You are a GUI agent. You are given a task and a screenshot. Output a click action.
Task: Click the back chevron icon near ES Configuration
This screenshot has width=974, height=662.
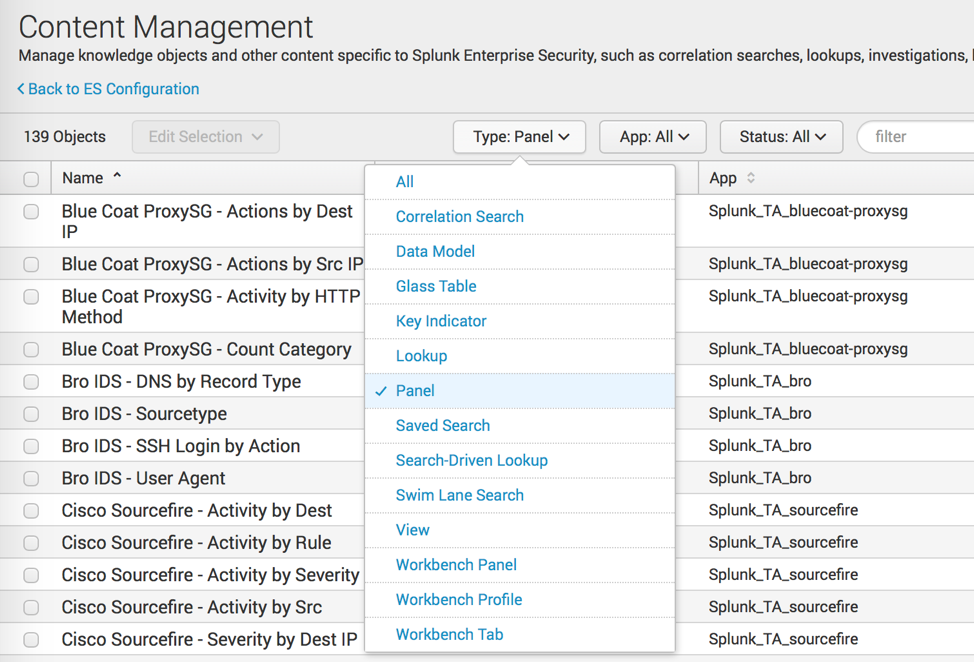[x=19, y=89]
